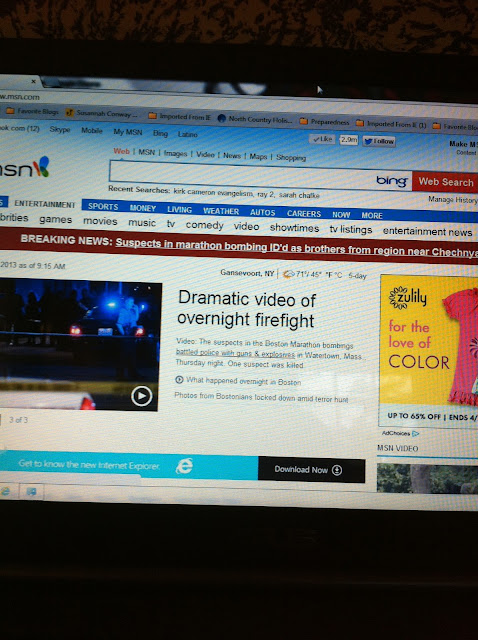
Task: Open the CAREERS nav tab
Action: coord(304,214)
